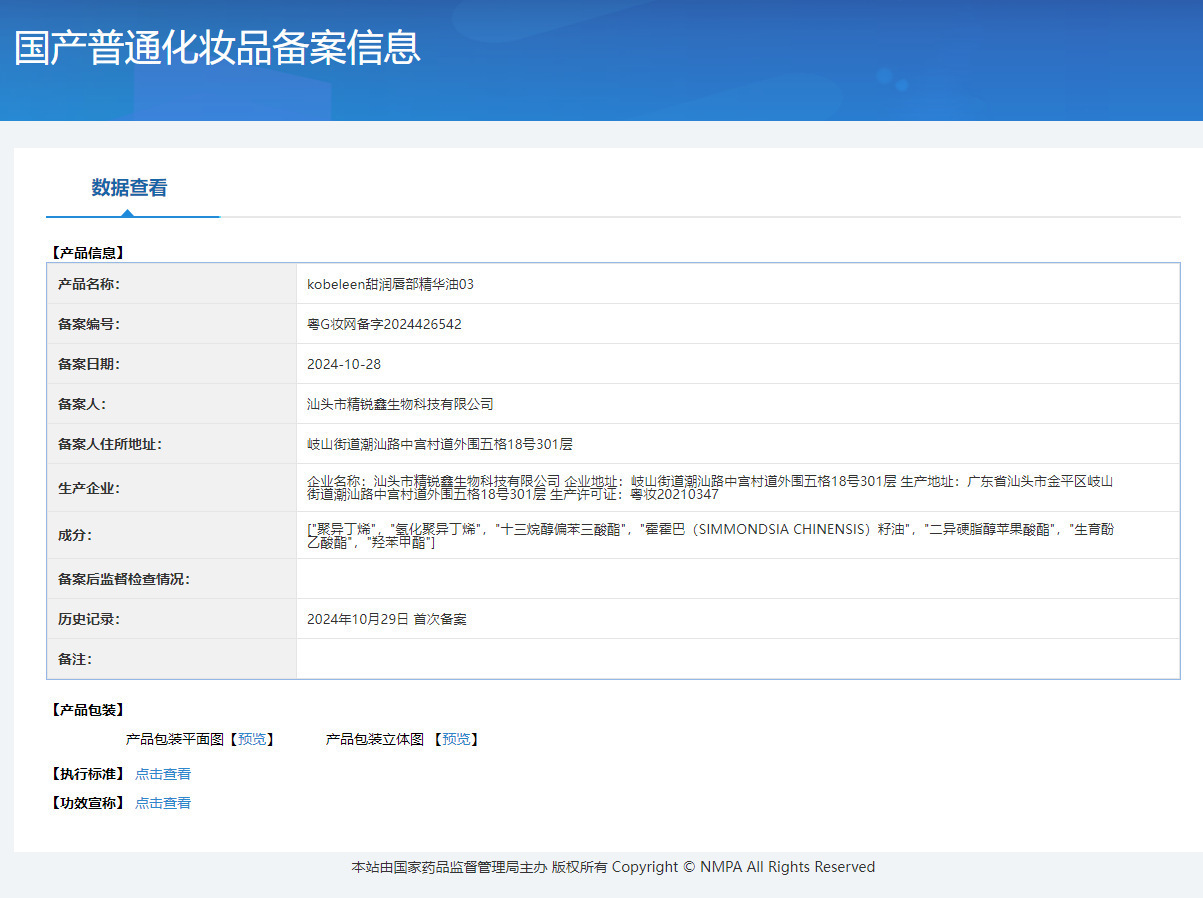Click the 【产品信息】 section heading
The image size is (1203, 898).
[x=87, y=253]
